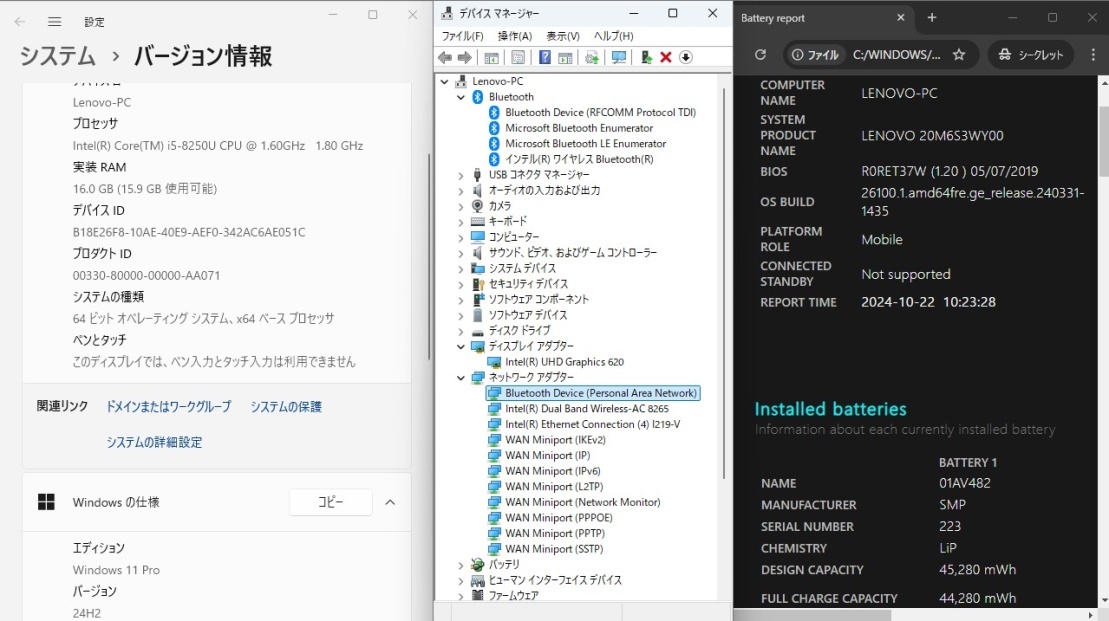Select WAN Miniport (SSTP)
Image resolution: width=1109 pixels, height=621 pixels.
(x=554, y=549)
